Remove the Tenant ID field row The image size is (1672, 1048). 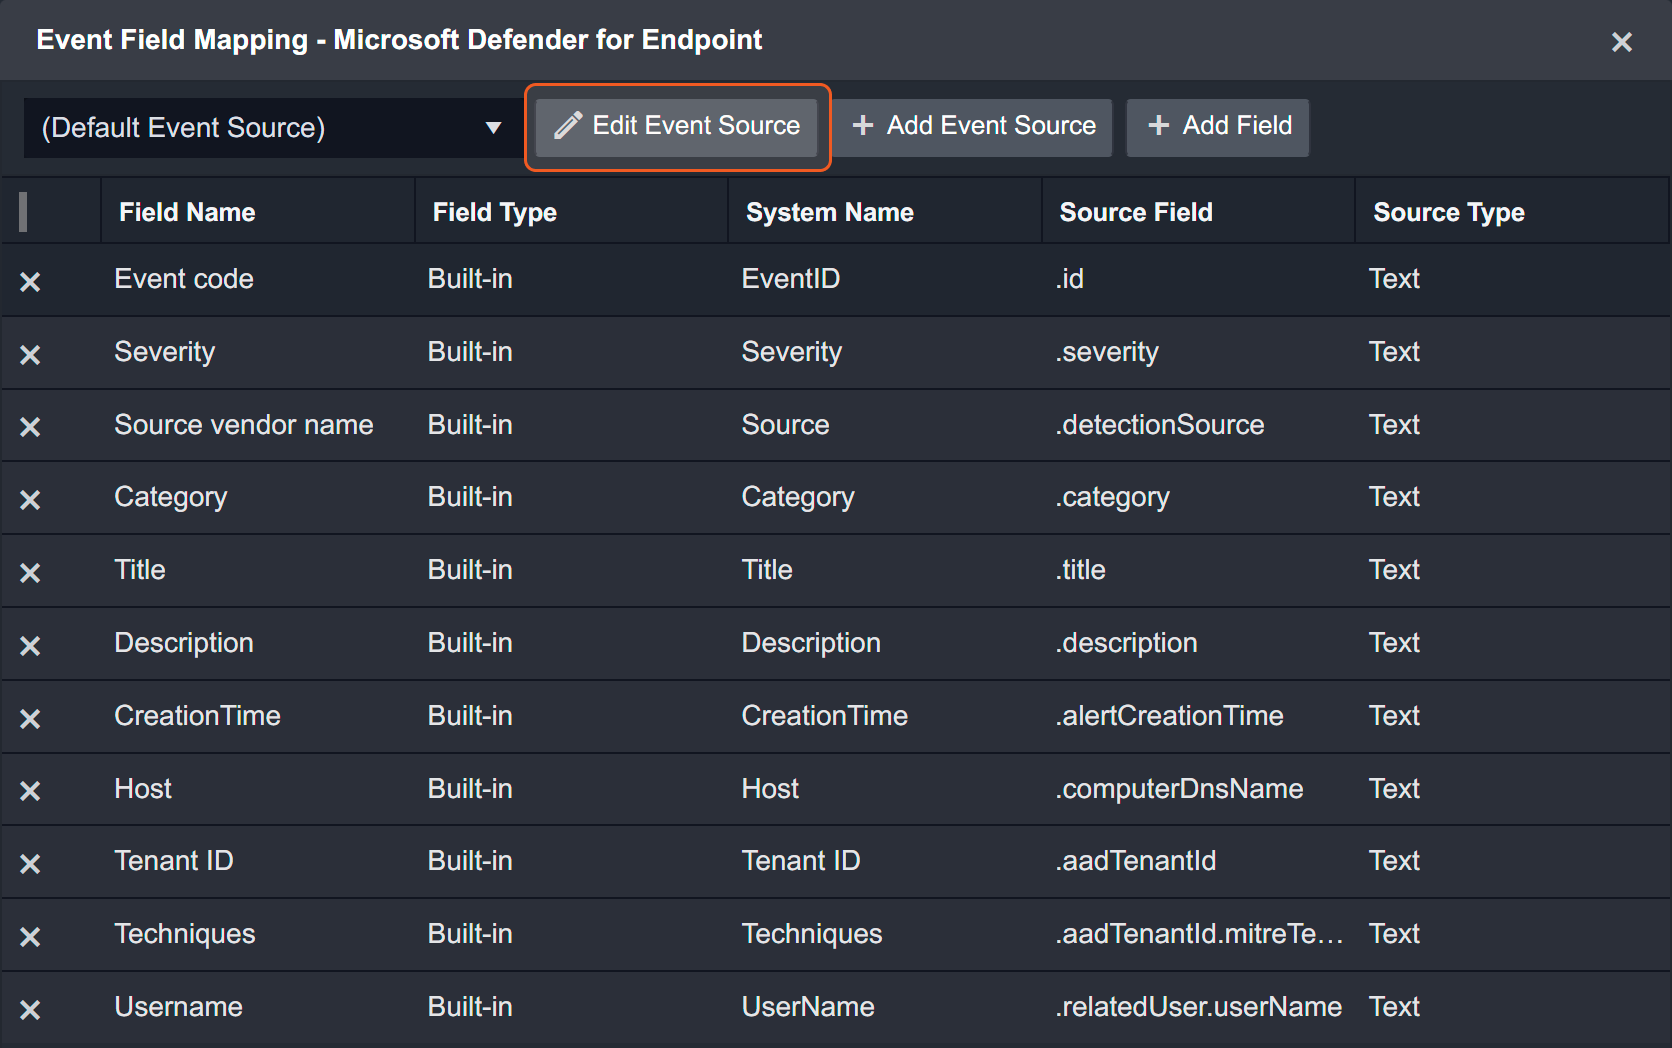click(x=30, y=864)
